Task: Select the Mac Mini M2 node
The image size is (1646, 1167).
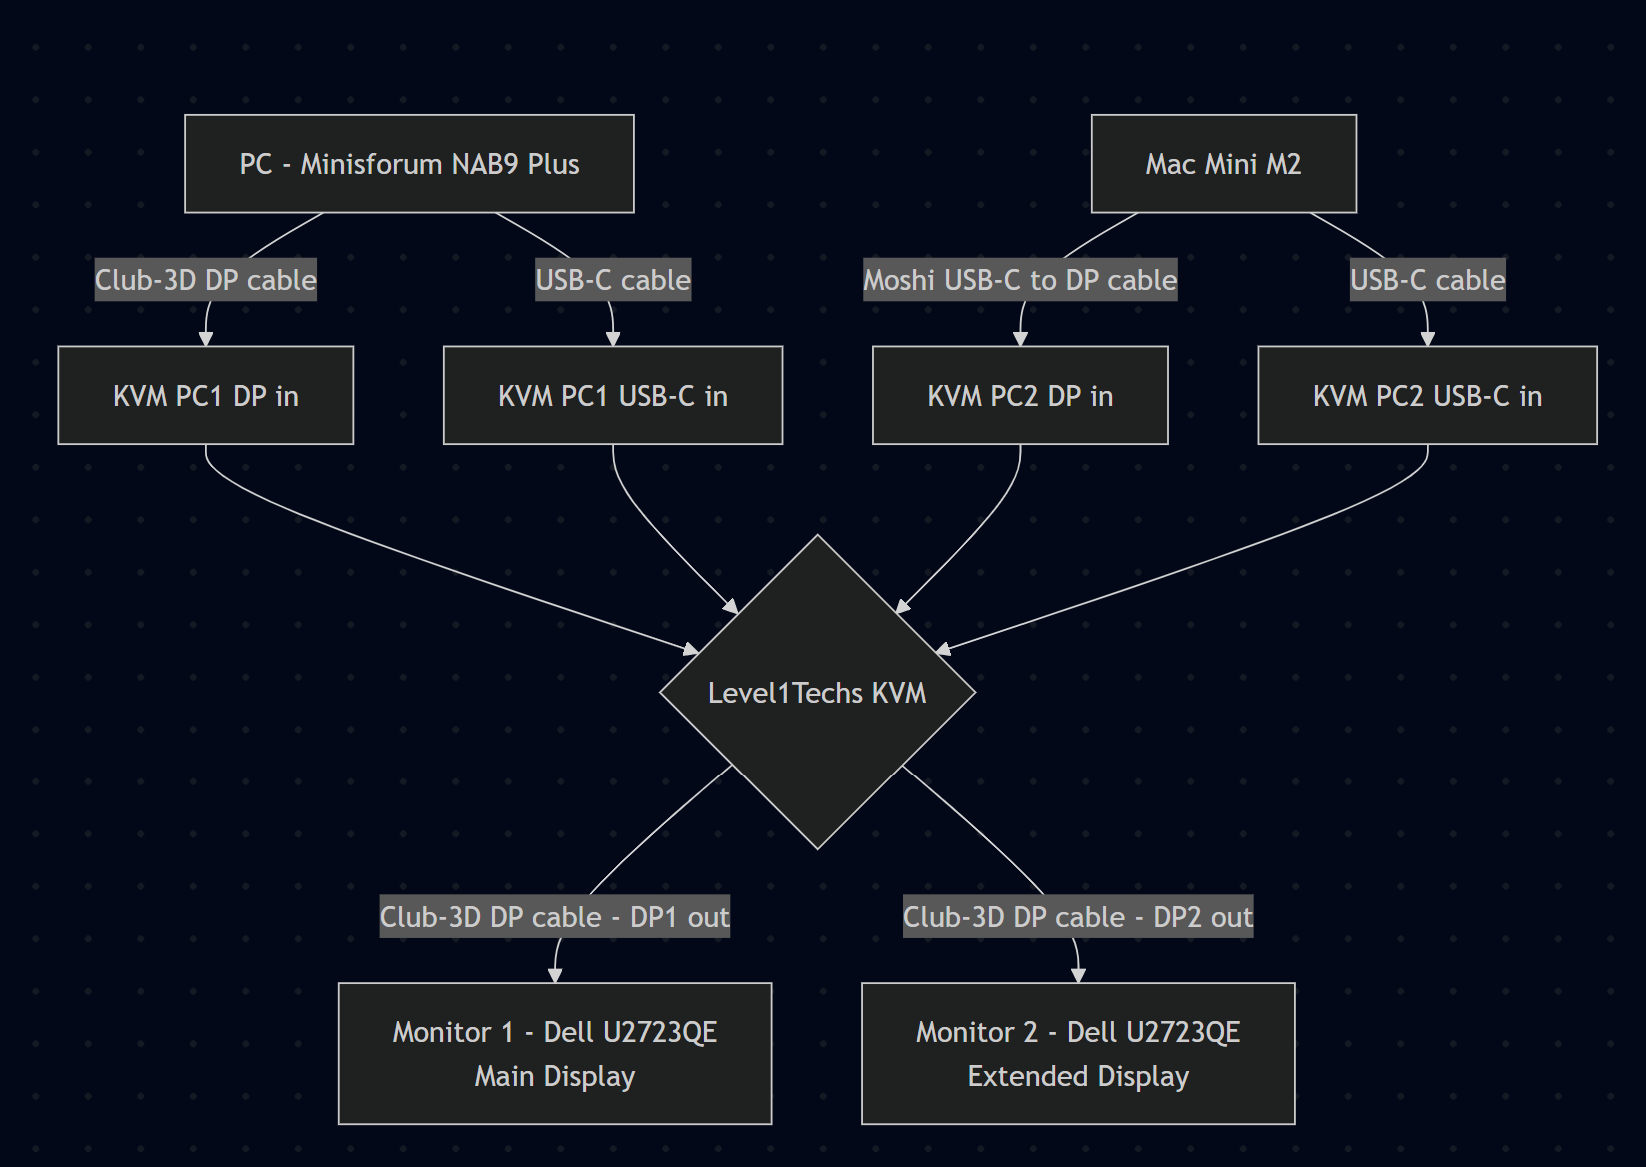Action: coord(1223,164)
